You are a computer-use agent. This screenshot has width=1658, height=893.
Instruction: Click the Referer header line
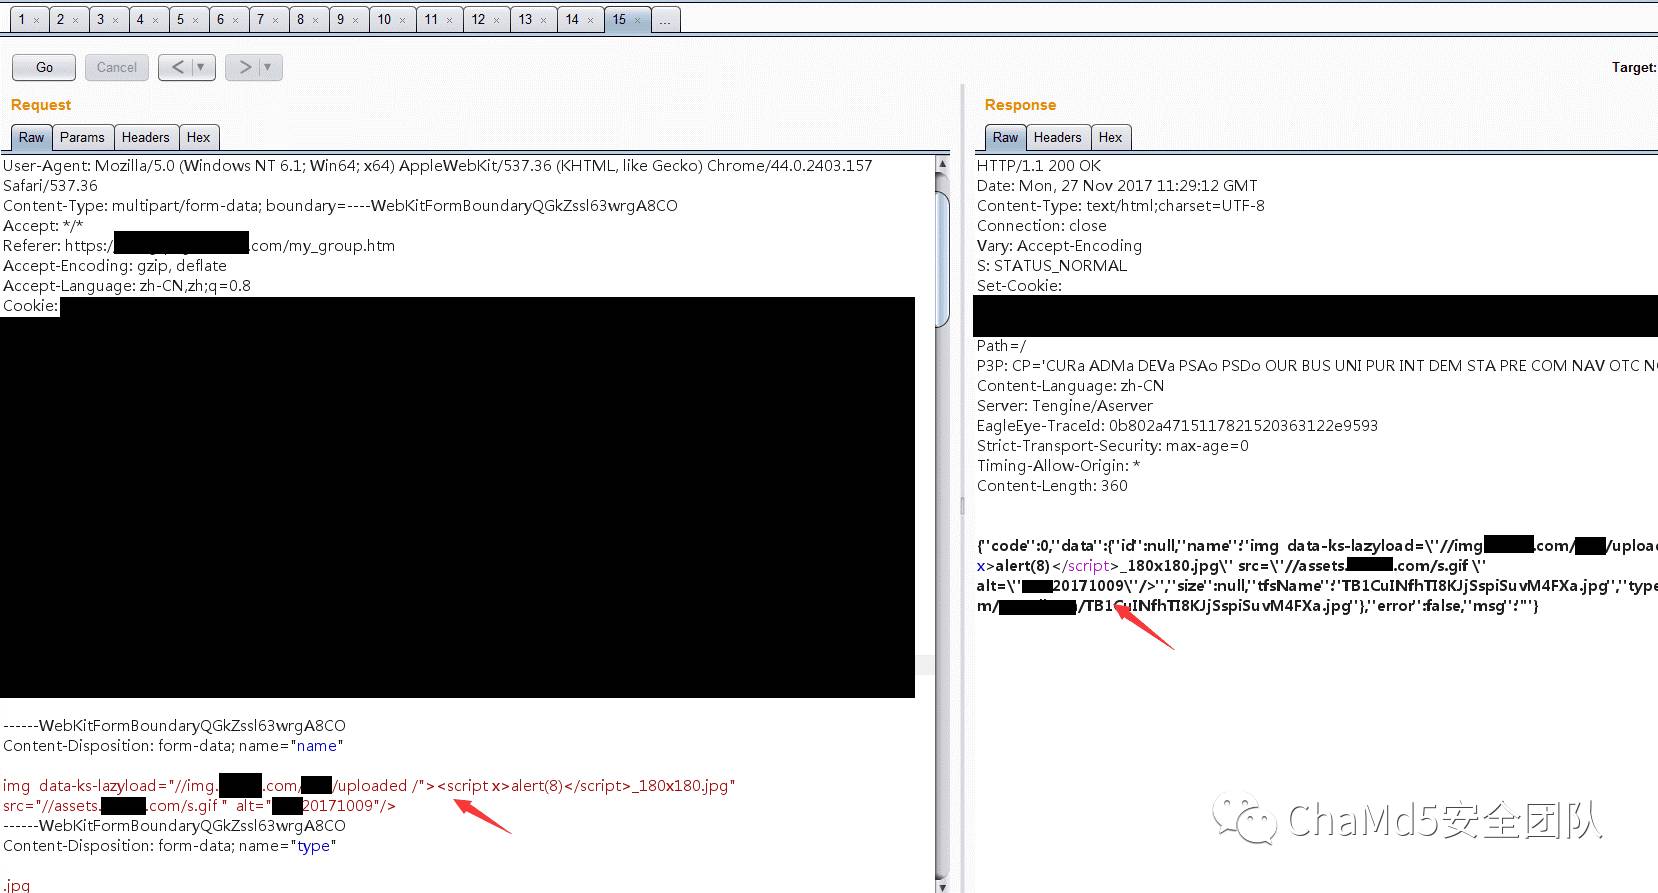tap(199, 246)
